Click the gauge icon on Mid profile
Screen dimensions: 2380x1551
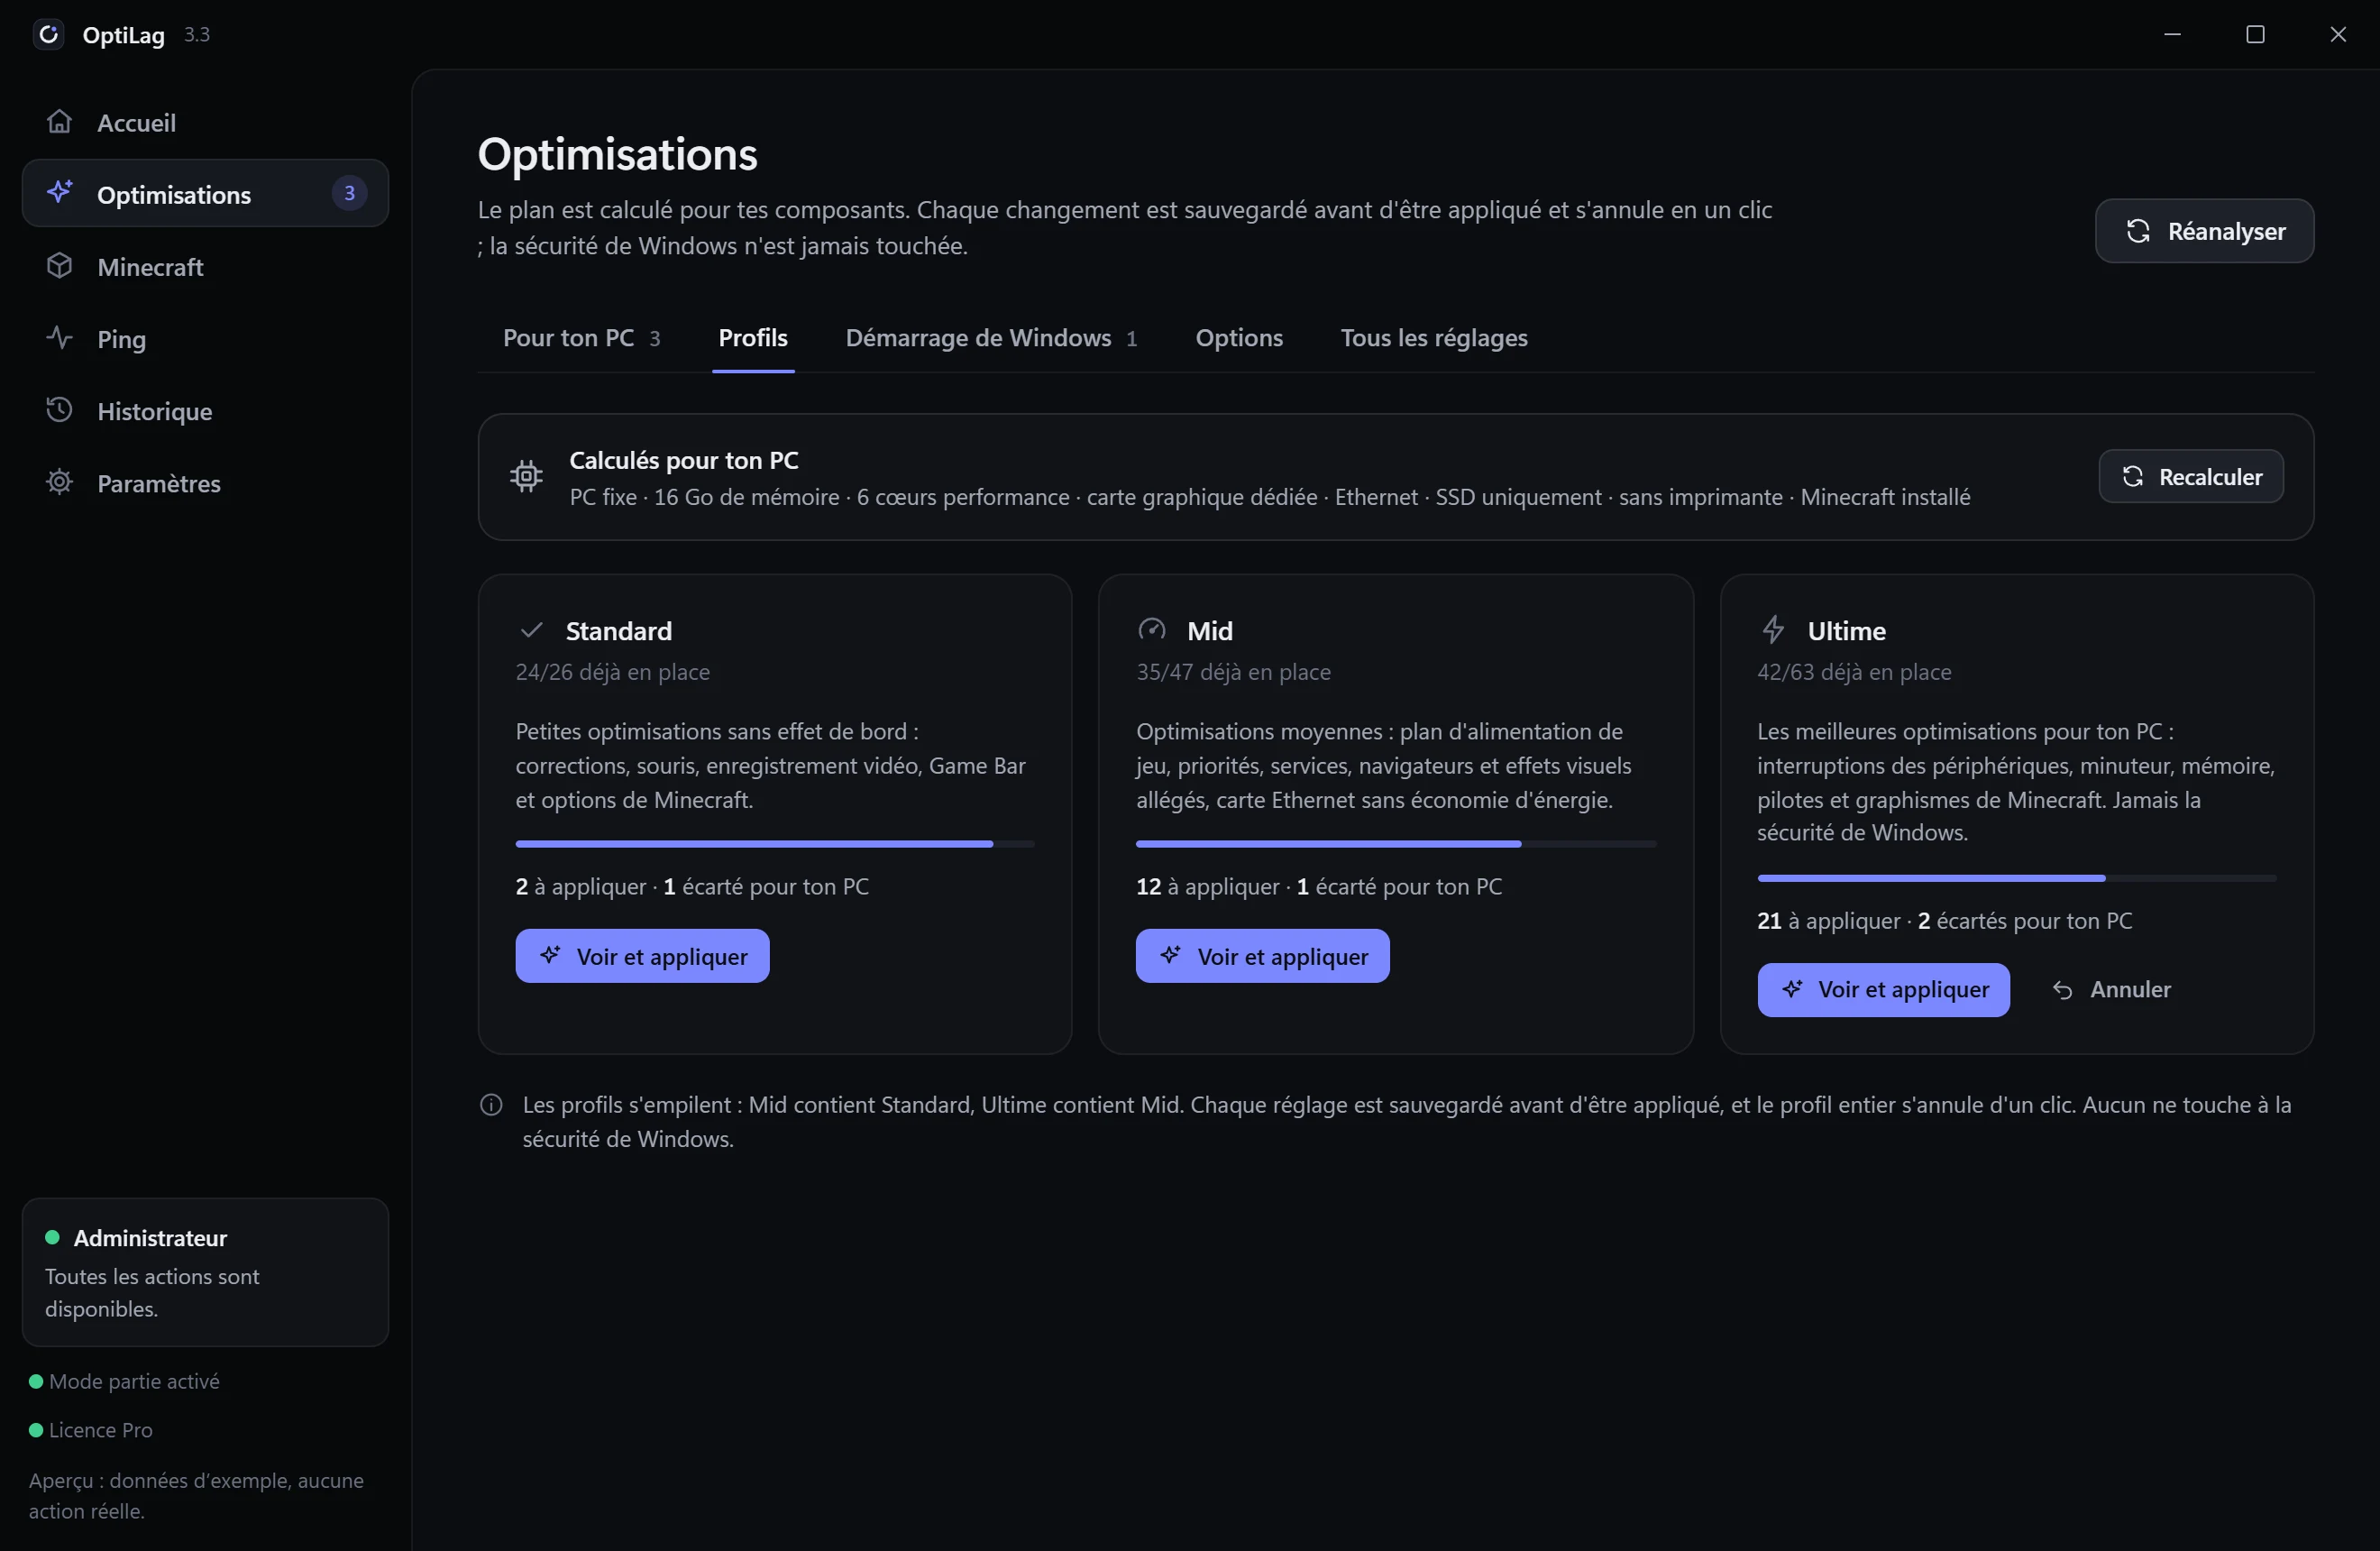(1152, 630)
